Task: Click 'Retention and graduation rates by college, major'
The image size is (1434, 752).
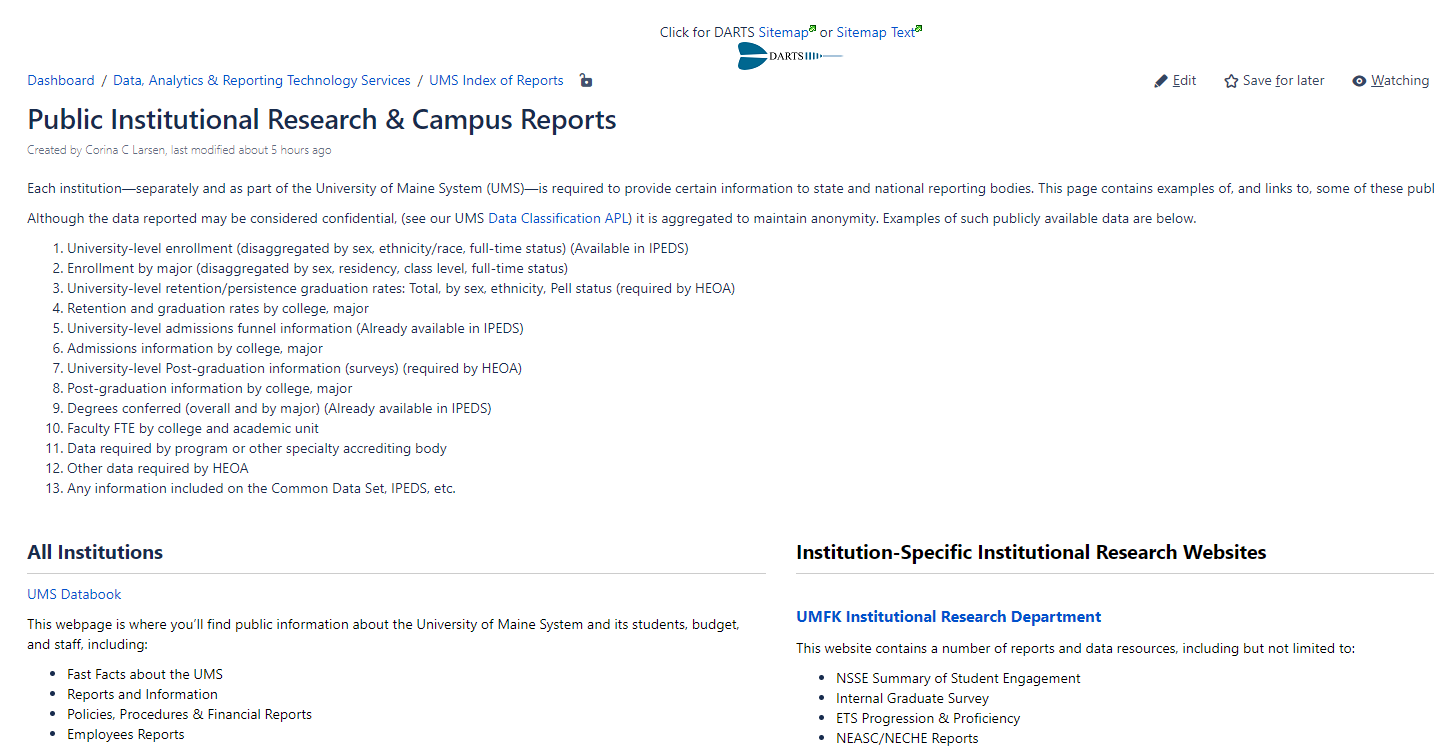Action: click(x=218, y=308)
